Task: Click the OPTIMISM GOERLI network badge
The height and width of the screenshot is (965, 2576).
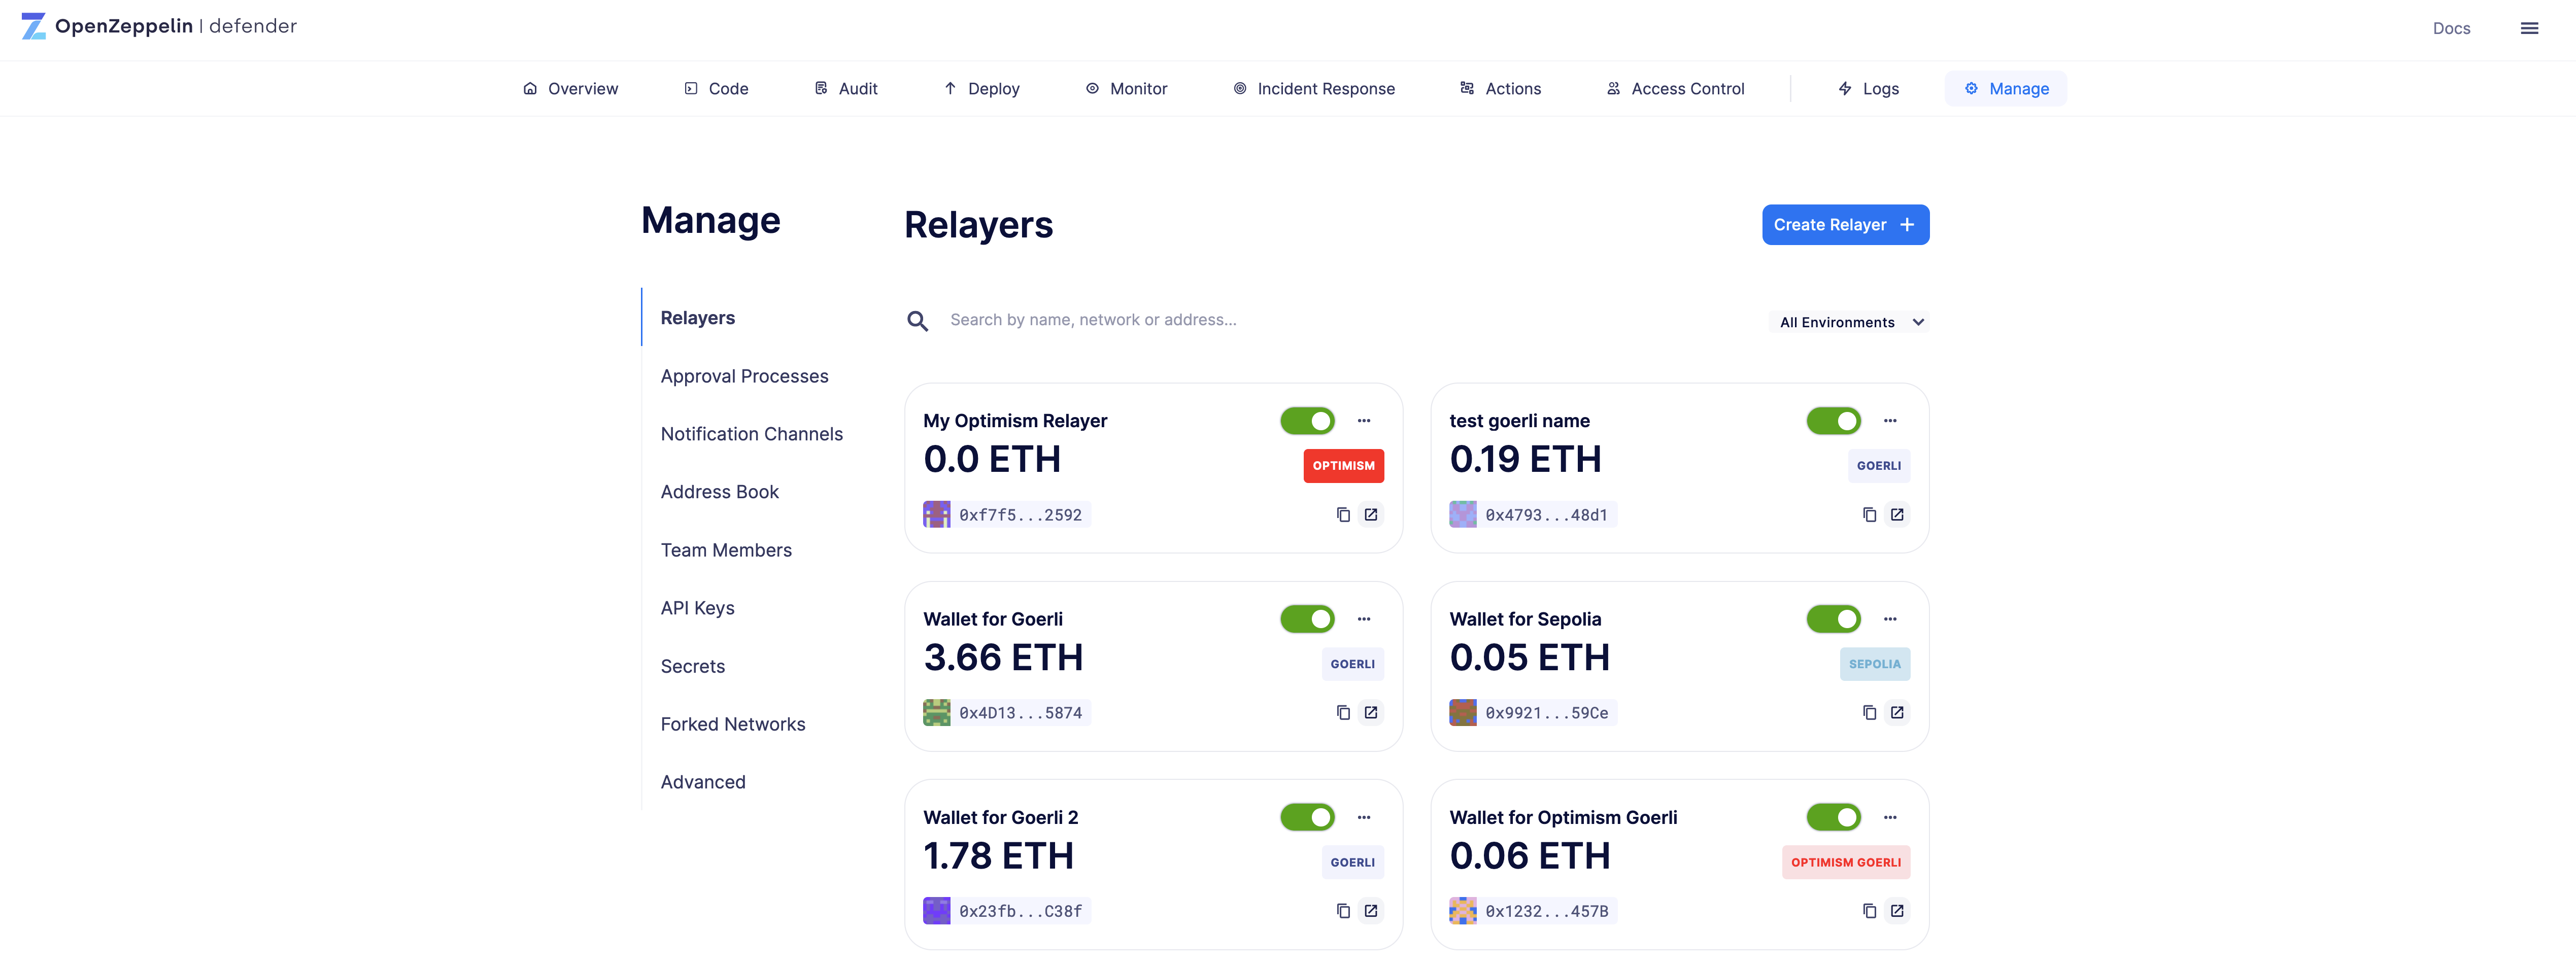Action: pos(1845,862)
